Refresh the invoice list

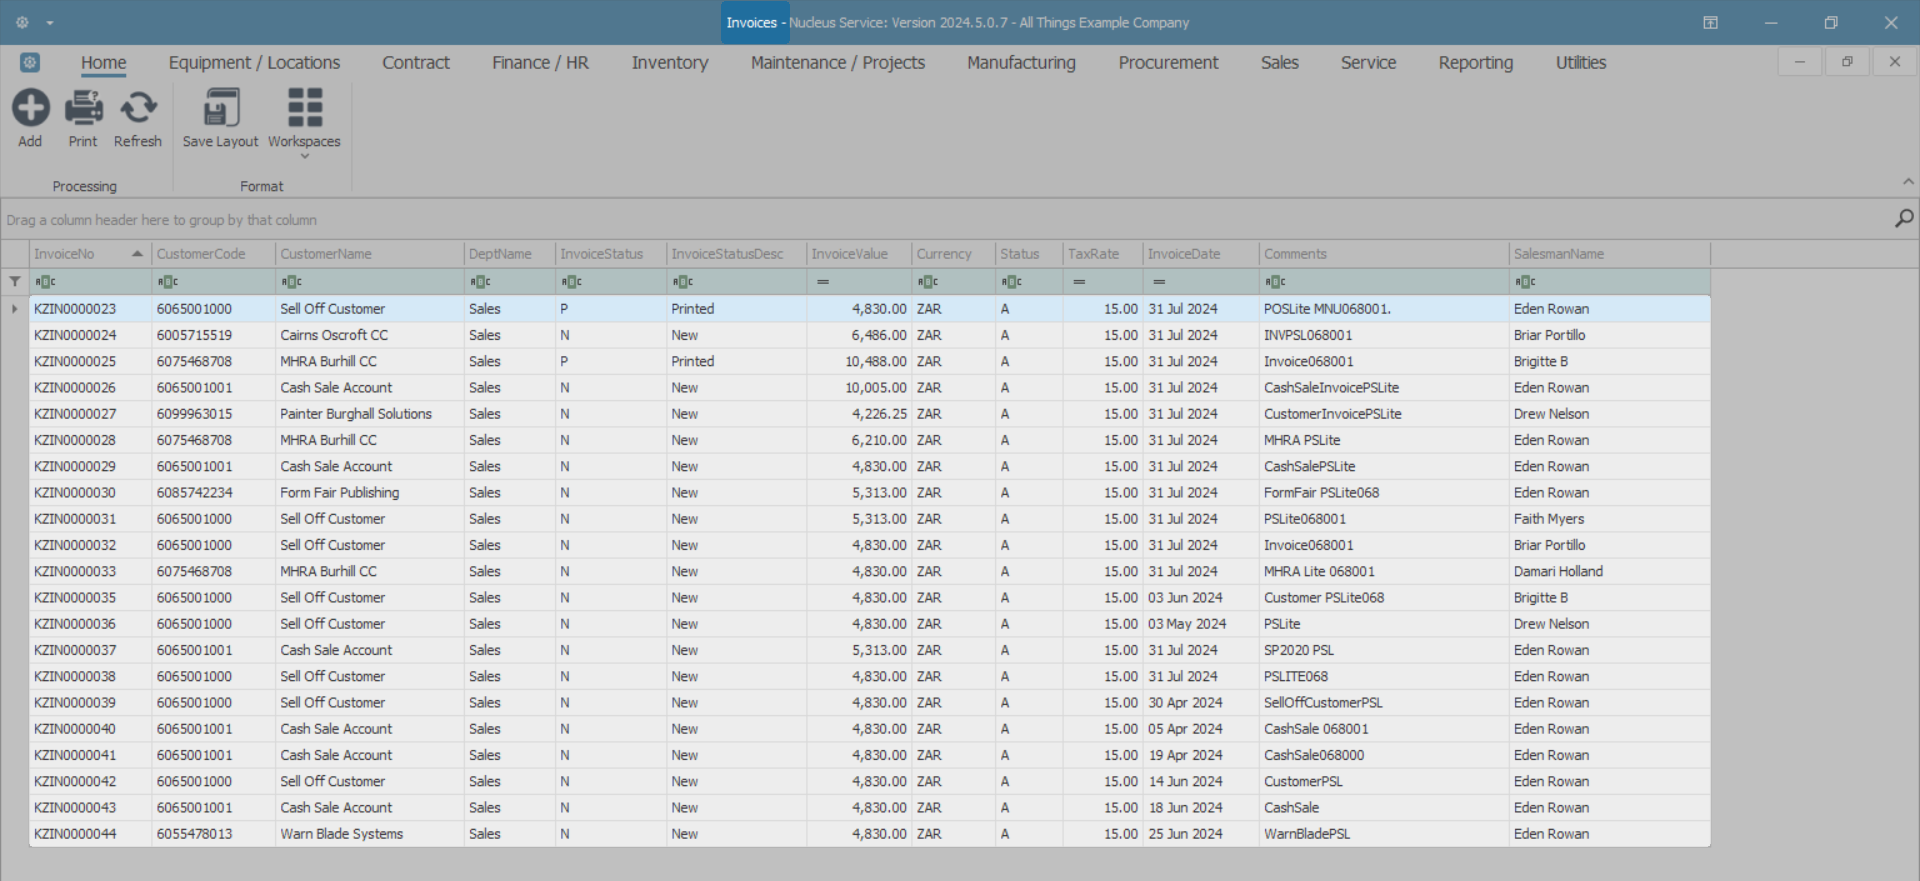coord(138,108)
